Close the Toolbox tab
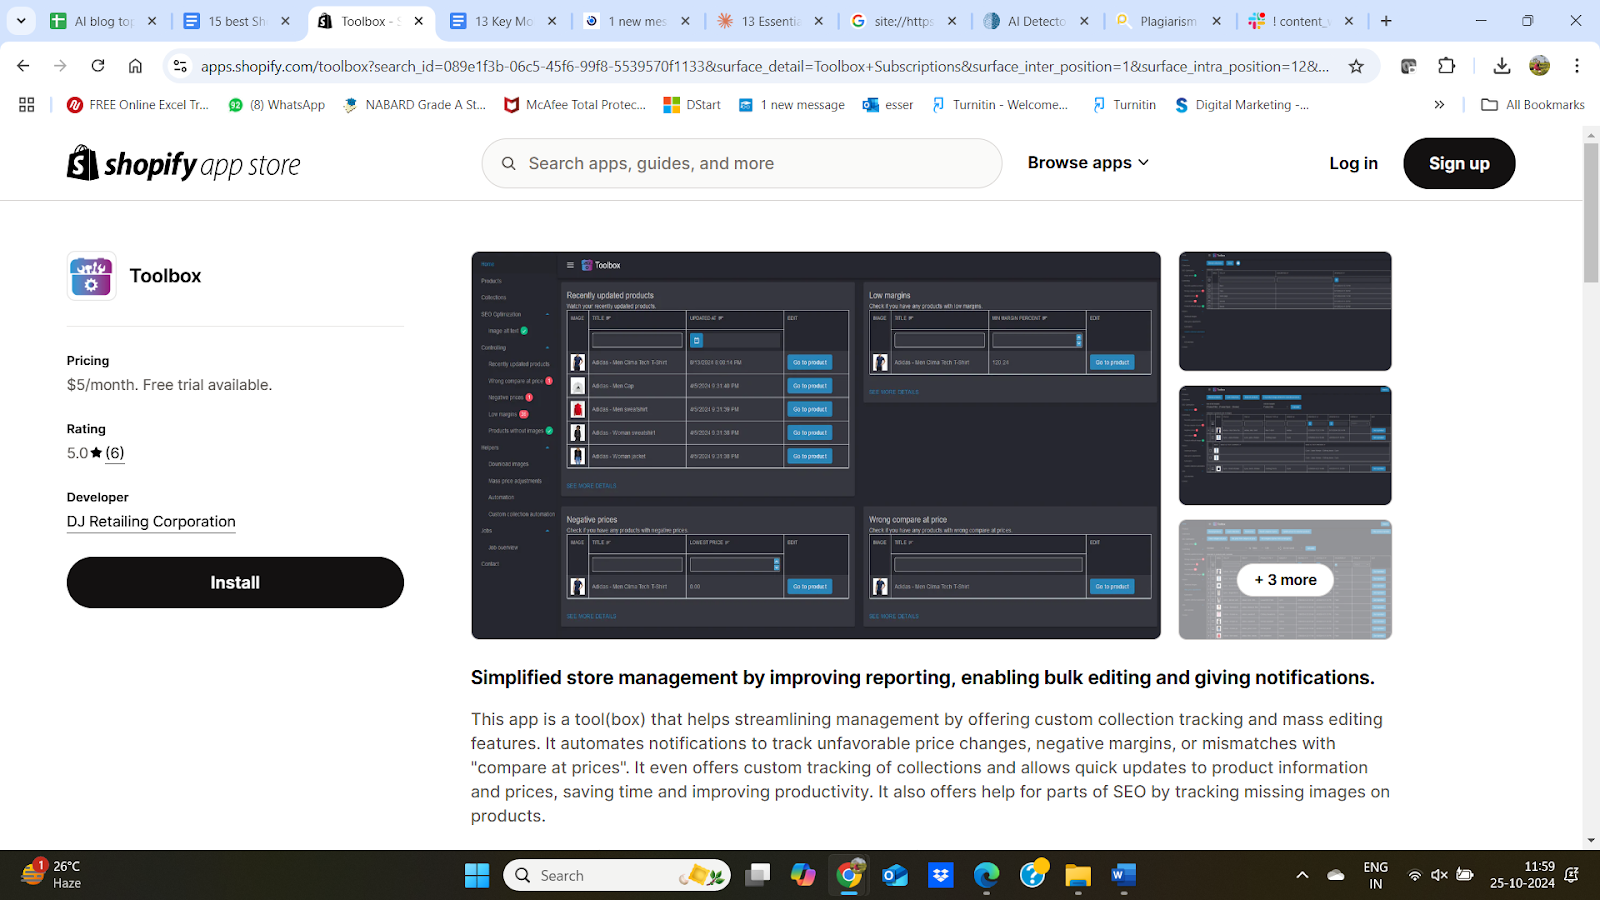Viewport: 1600px width, 900px height. 419,21
